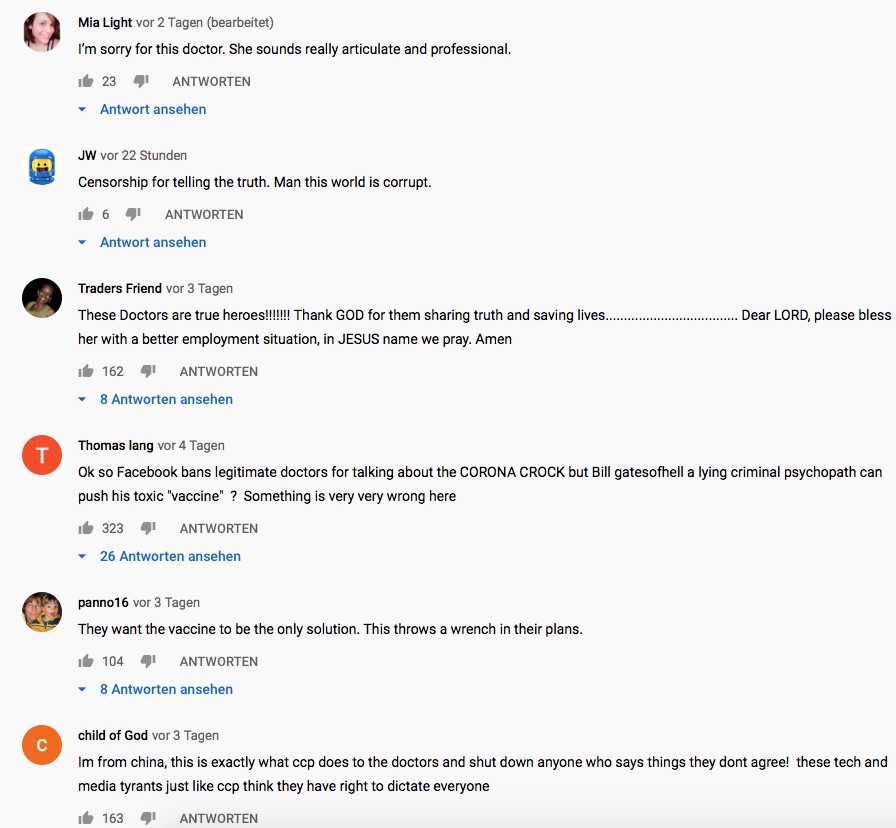Viewport: 896px width, 828px height.
Task: Open the panno16 username link
Action: tap(103, 602)
